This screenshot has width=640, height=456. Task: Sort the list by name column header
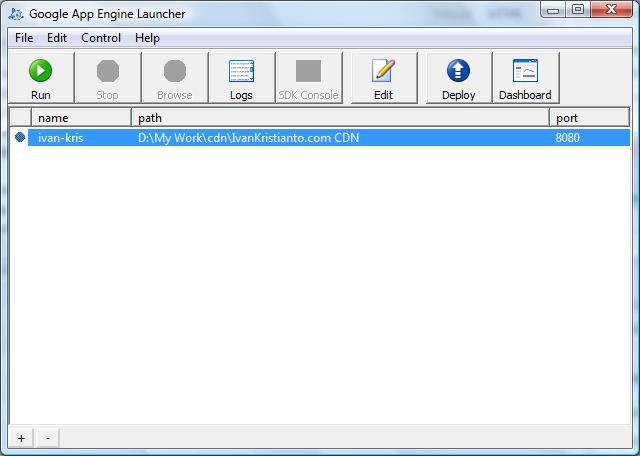point(81,118)
